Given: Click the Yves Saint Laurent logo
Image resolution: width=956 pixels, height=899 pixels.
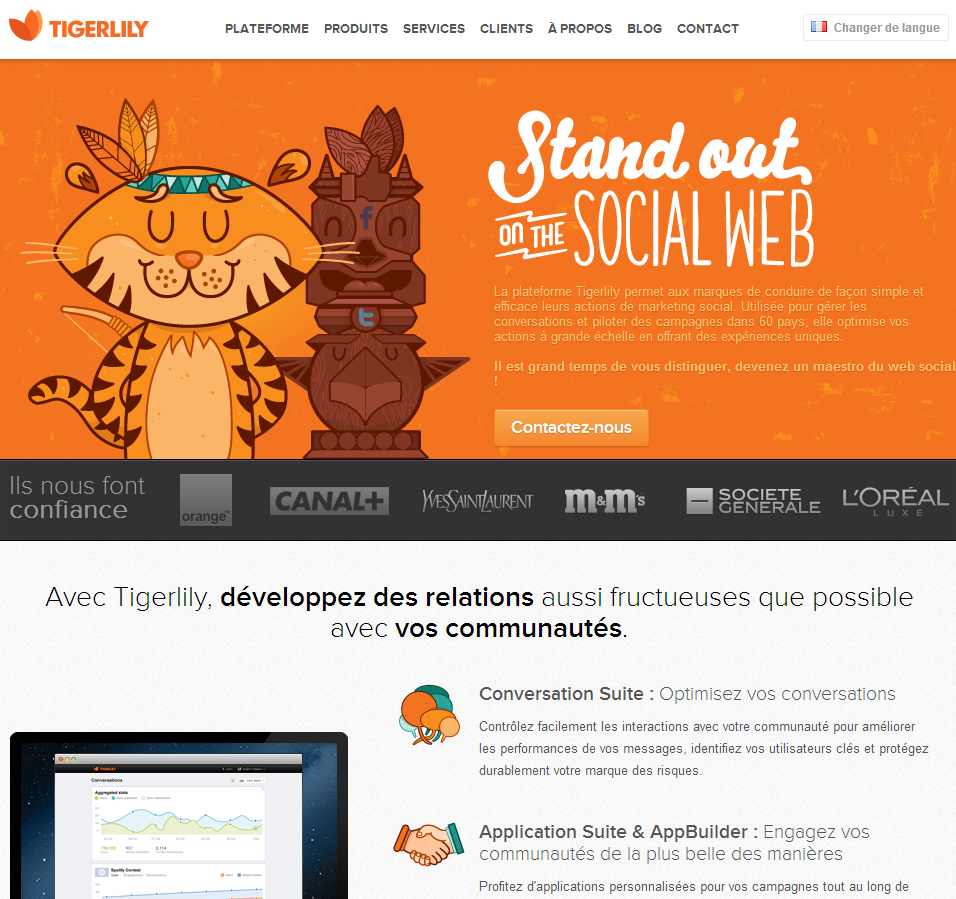Looking at the screenshot, I should coord(477,501).
